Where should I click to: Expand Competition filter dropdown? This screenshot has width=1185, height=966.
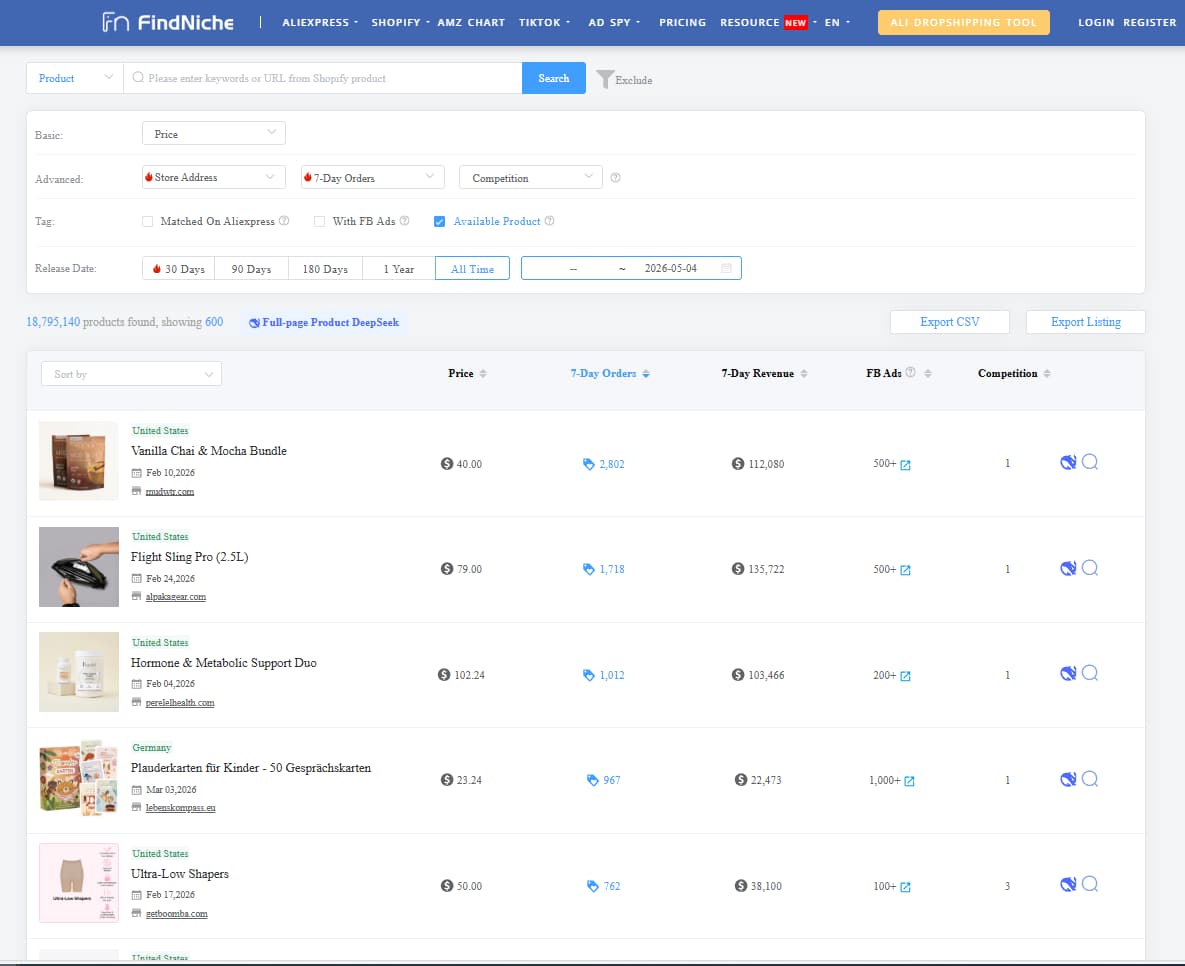[531, 178]
